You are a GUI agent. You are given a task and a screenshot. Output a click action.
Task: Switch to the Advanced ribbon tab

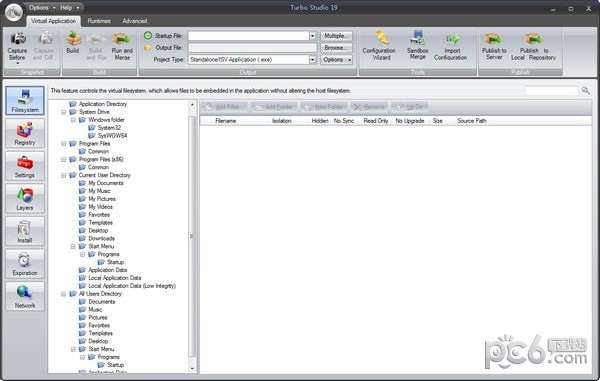[x=135, y=21]
